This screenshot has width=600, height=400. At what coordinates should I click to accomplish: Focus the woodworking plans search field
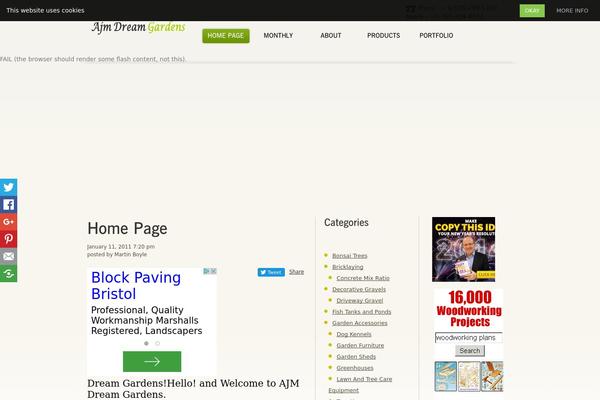pyautogui.click(x=469, y=338)
